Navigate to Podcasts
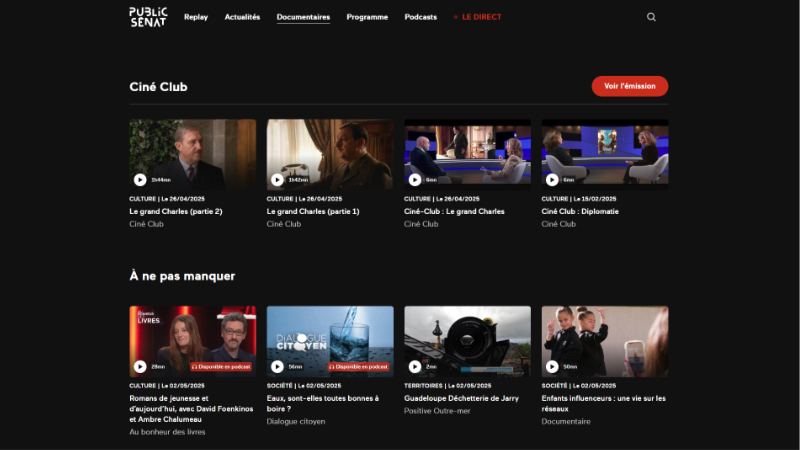The width and height of the screenshot is (800, 450). 420,17
